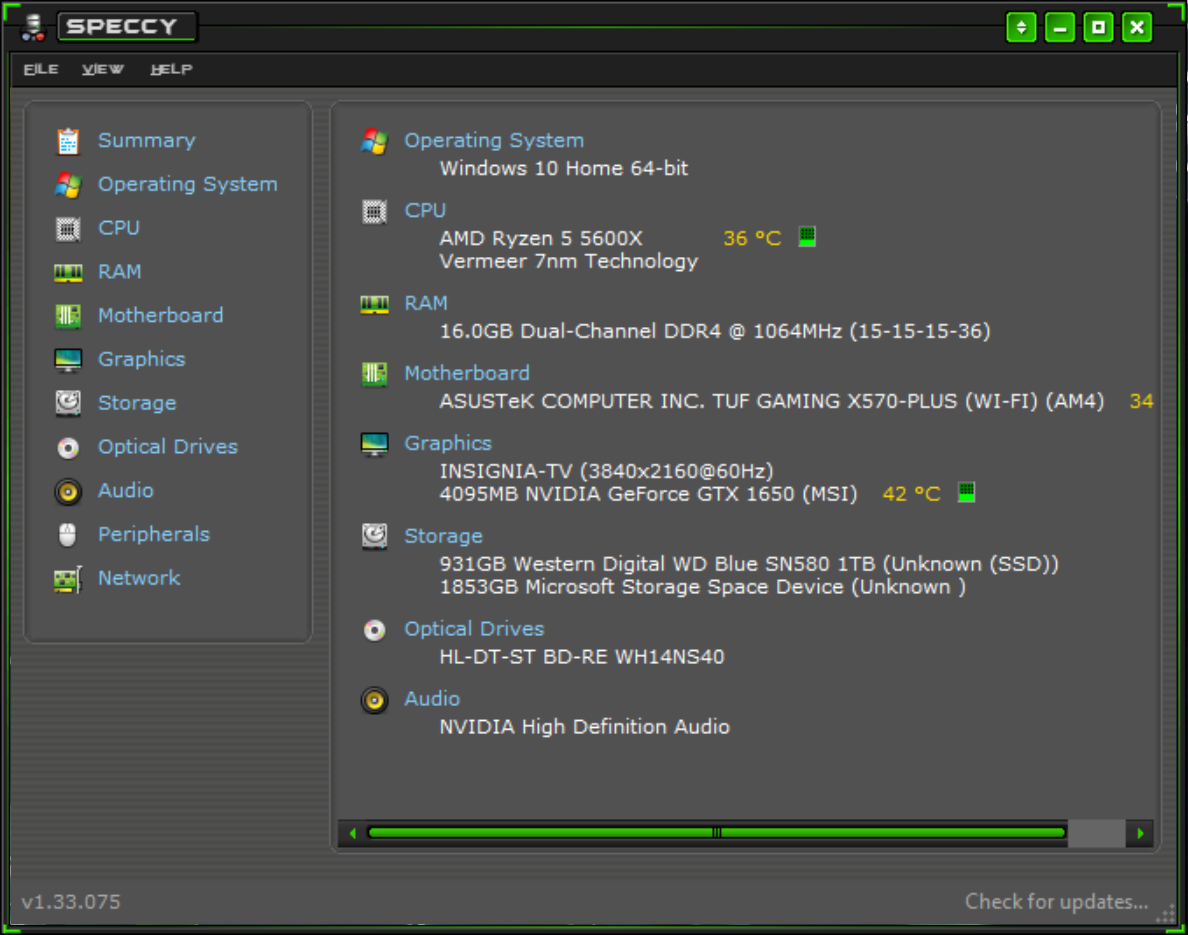Click the HL-DT-ST BD-RE WH14NS40 text
The width and height of the screenshot is (1188, 935).
tap(582, 657)
